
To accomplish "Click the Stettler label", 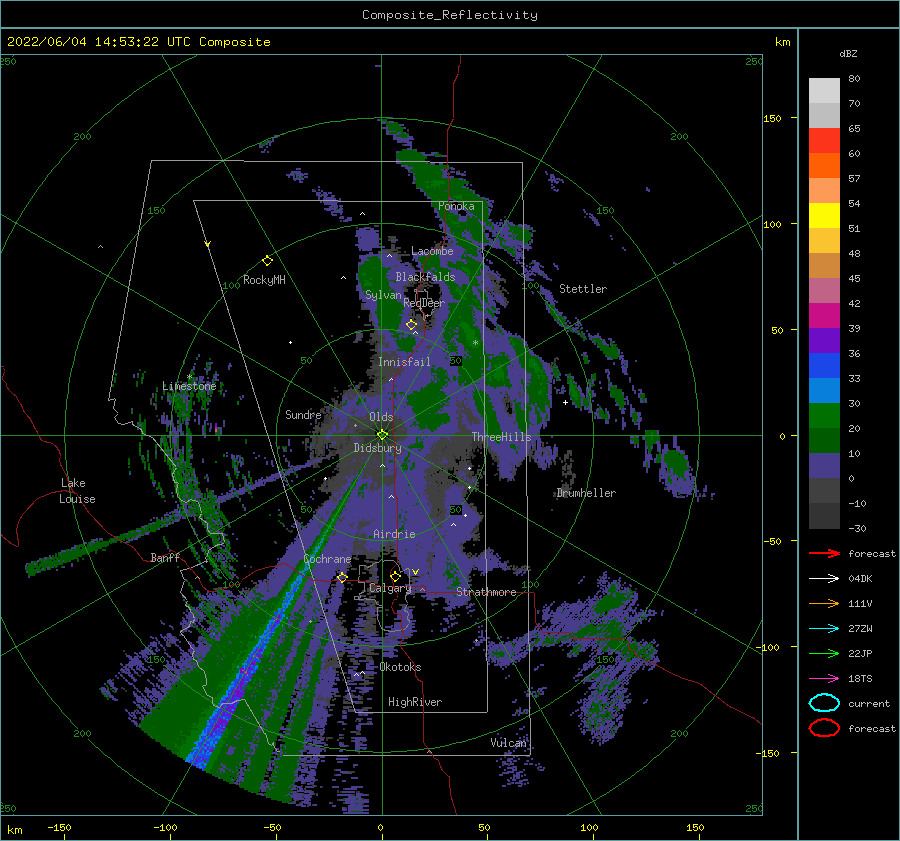I will 583,289.
